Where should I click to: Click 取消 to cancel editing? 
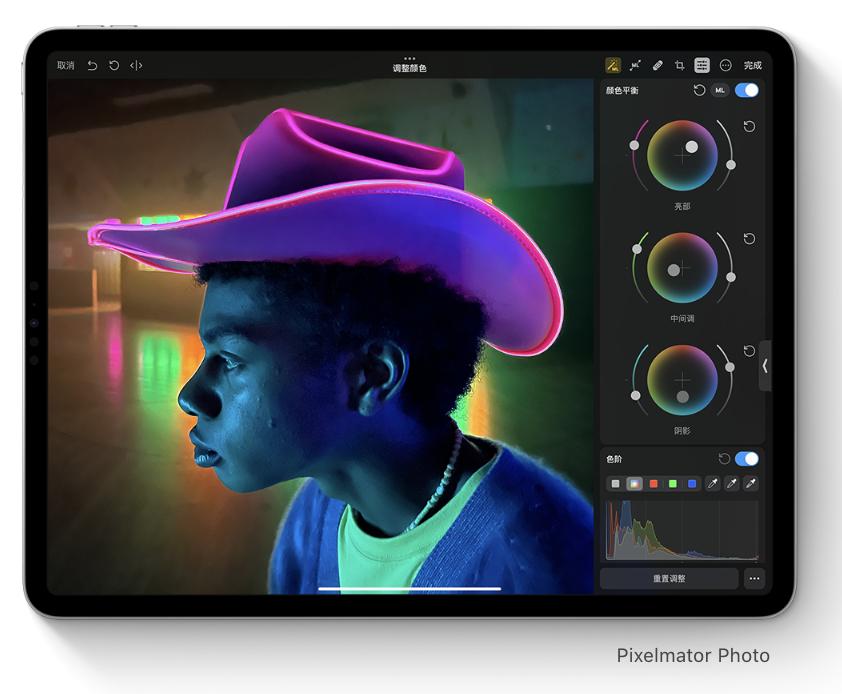[64, 64]
